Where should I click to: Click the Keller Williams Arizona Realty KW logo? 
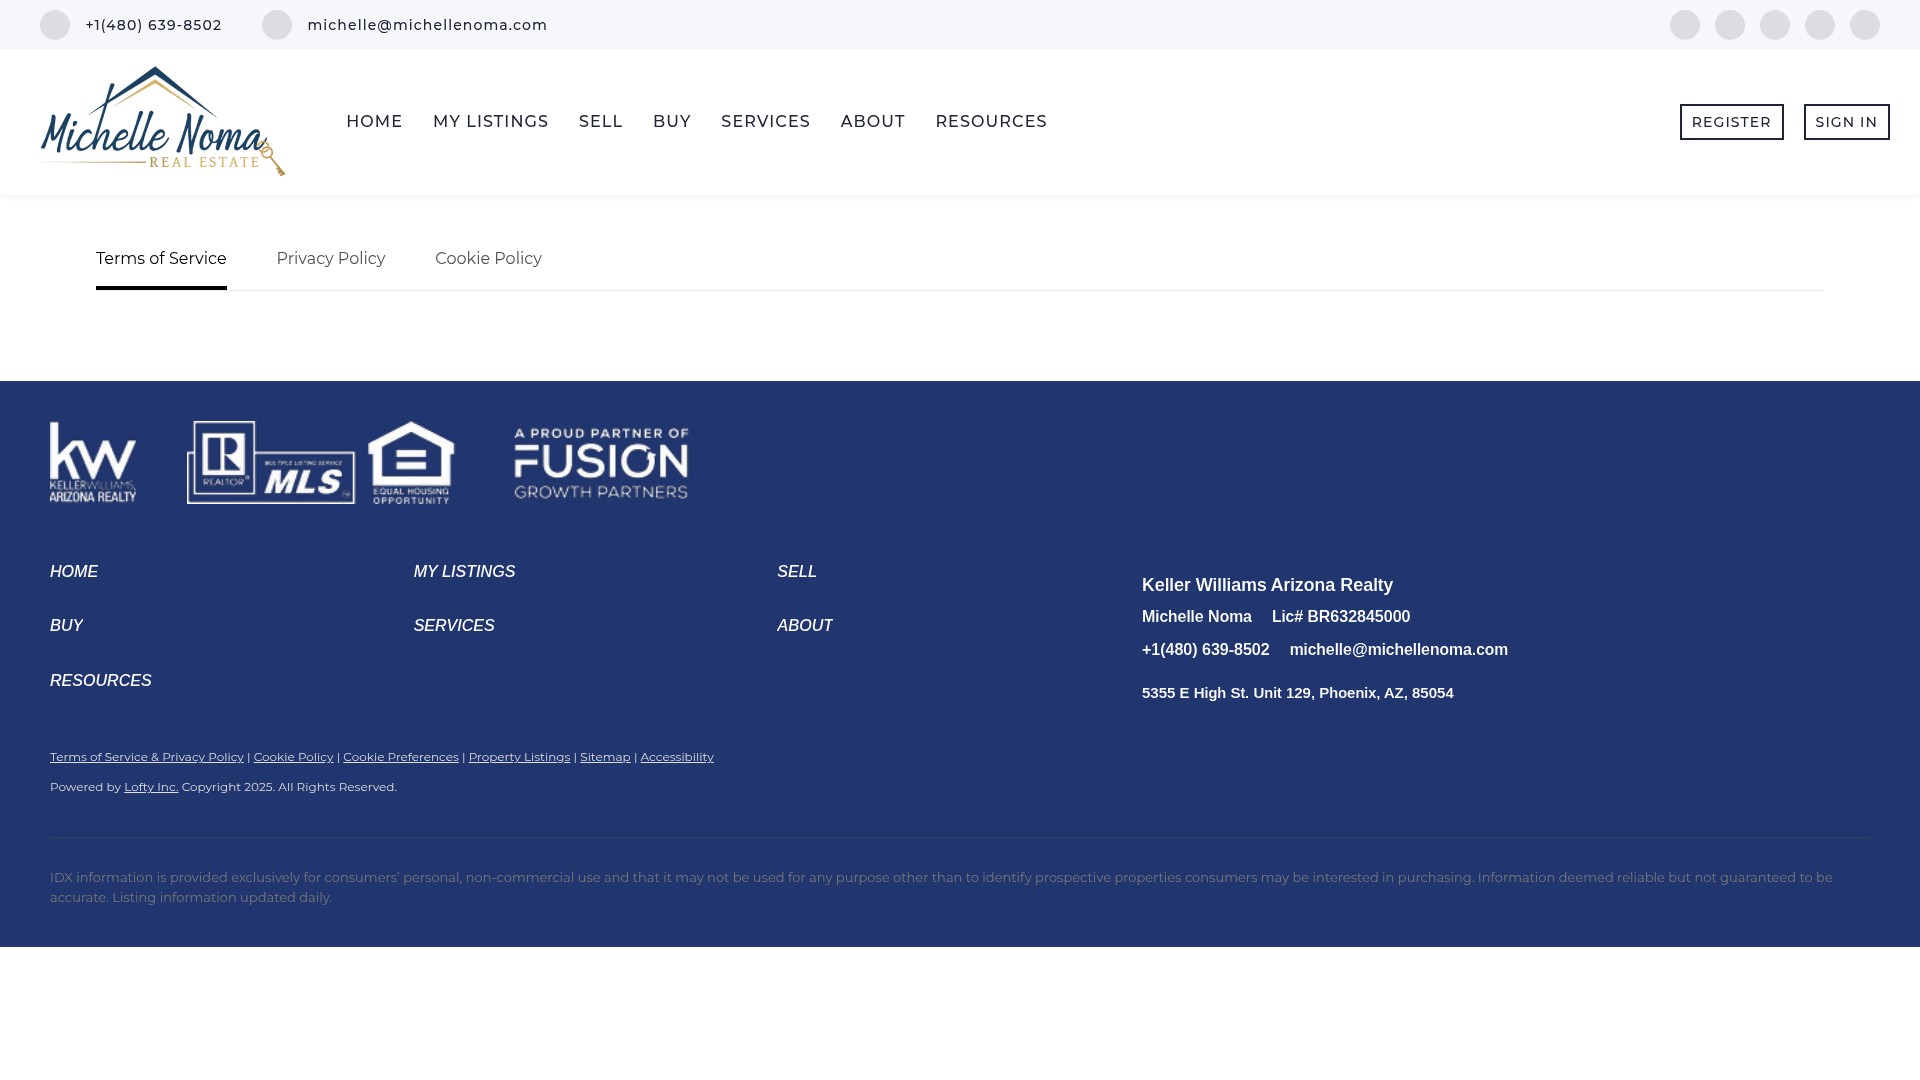93,462
